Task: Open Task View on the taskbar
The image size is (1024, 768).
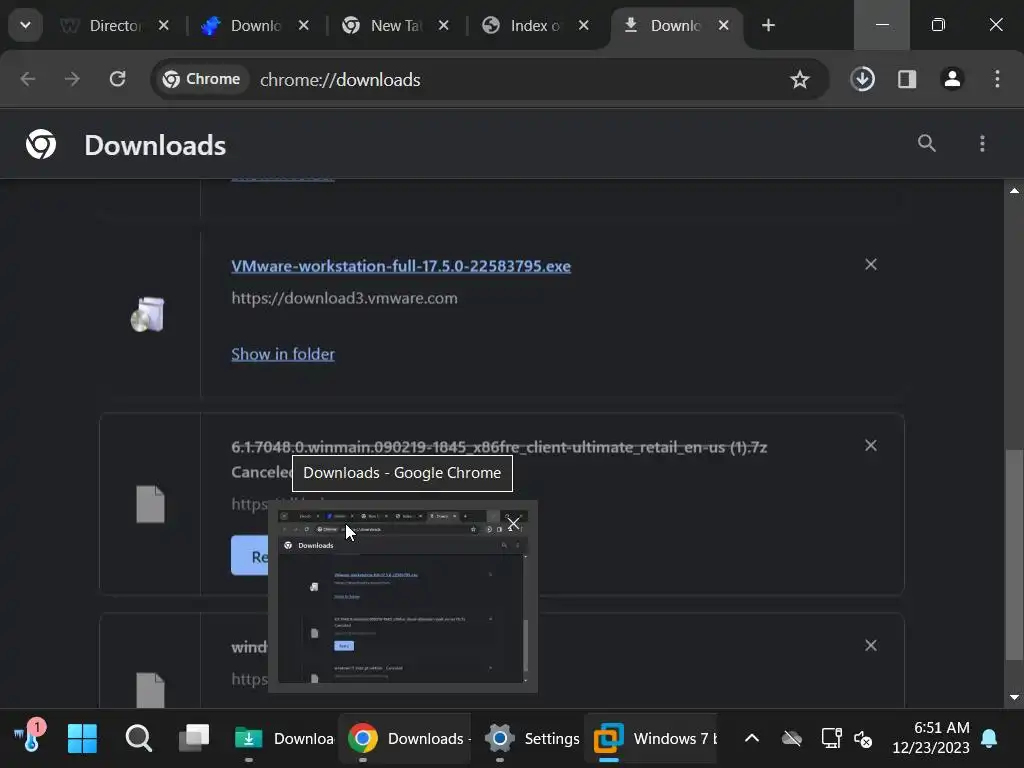Action: (x=194, y=738)
